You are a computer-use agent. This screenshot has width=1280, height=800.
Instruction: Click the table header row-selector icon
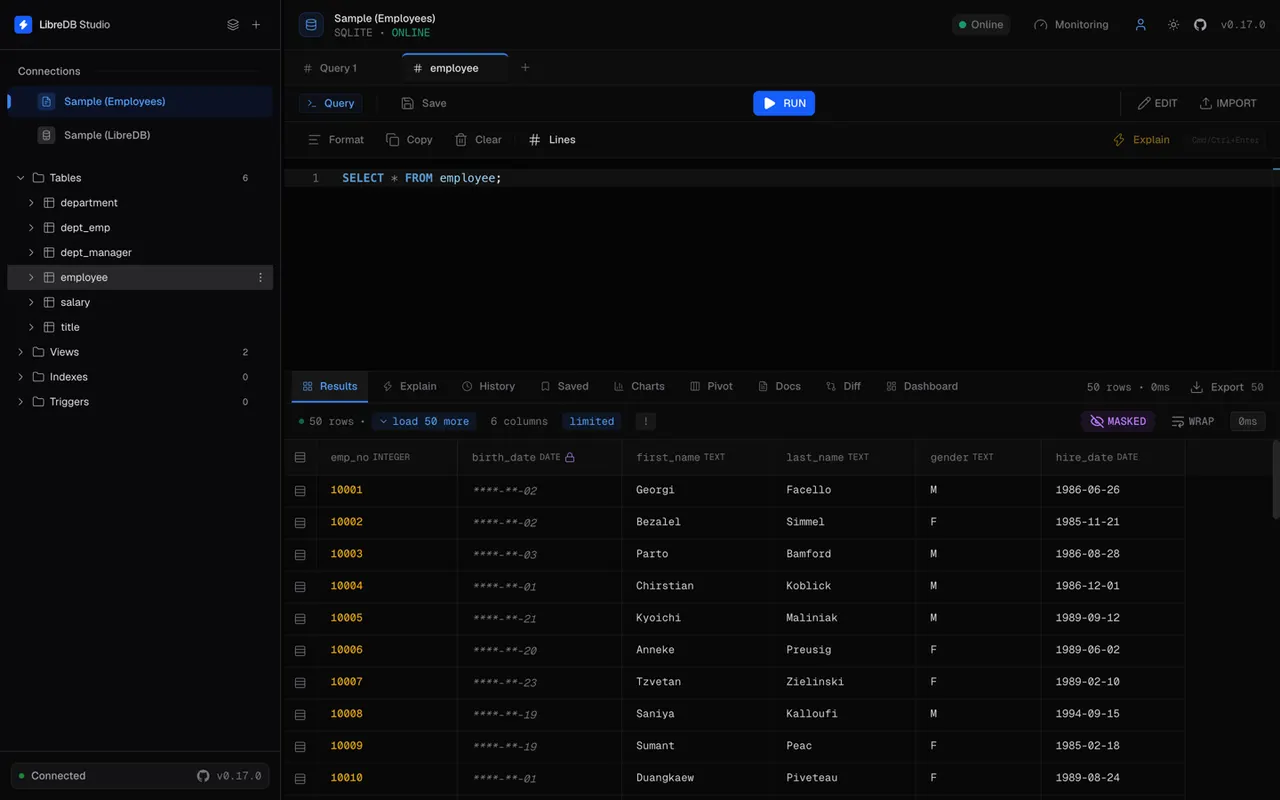tap(300, 458)
